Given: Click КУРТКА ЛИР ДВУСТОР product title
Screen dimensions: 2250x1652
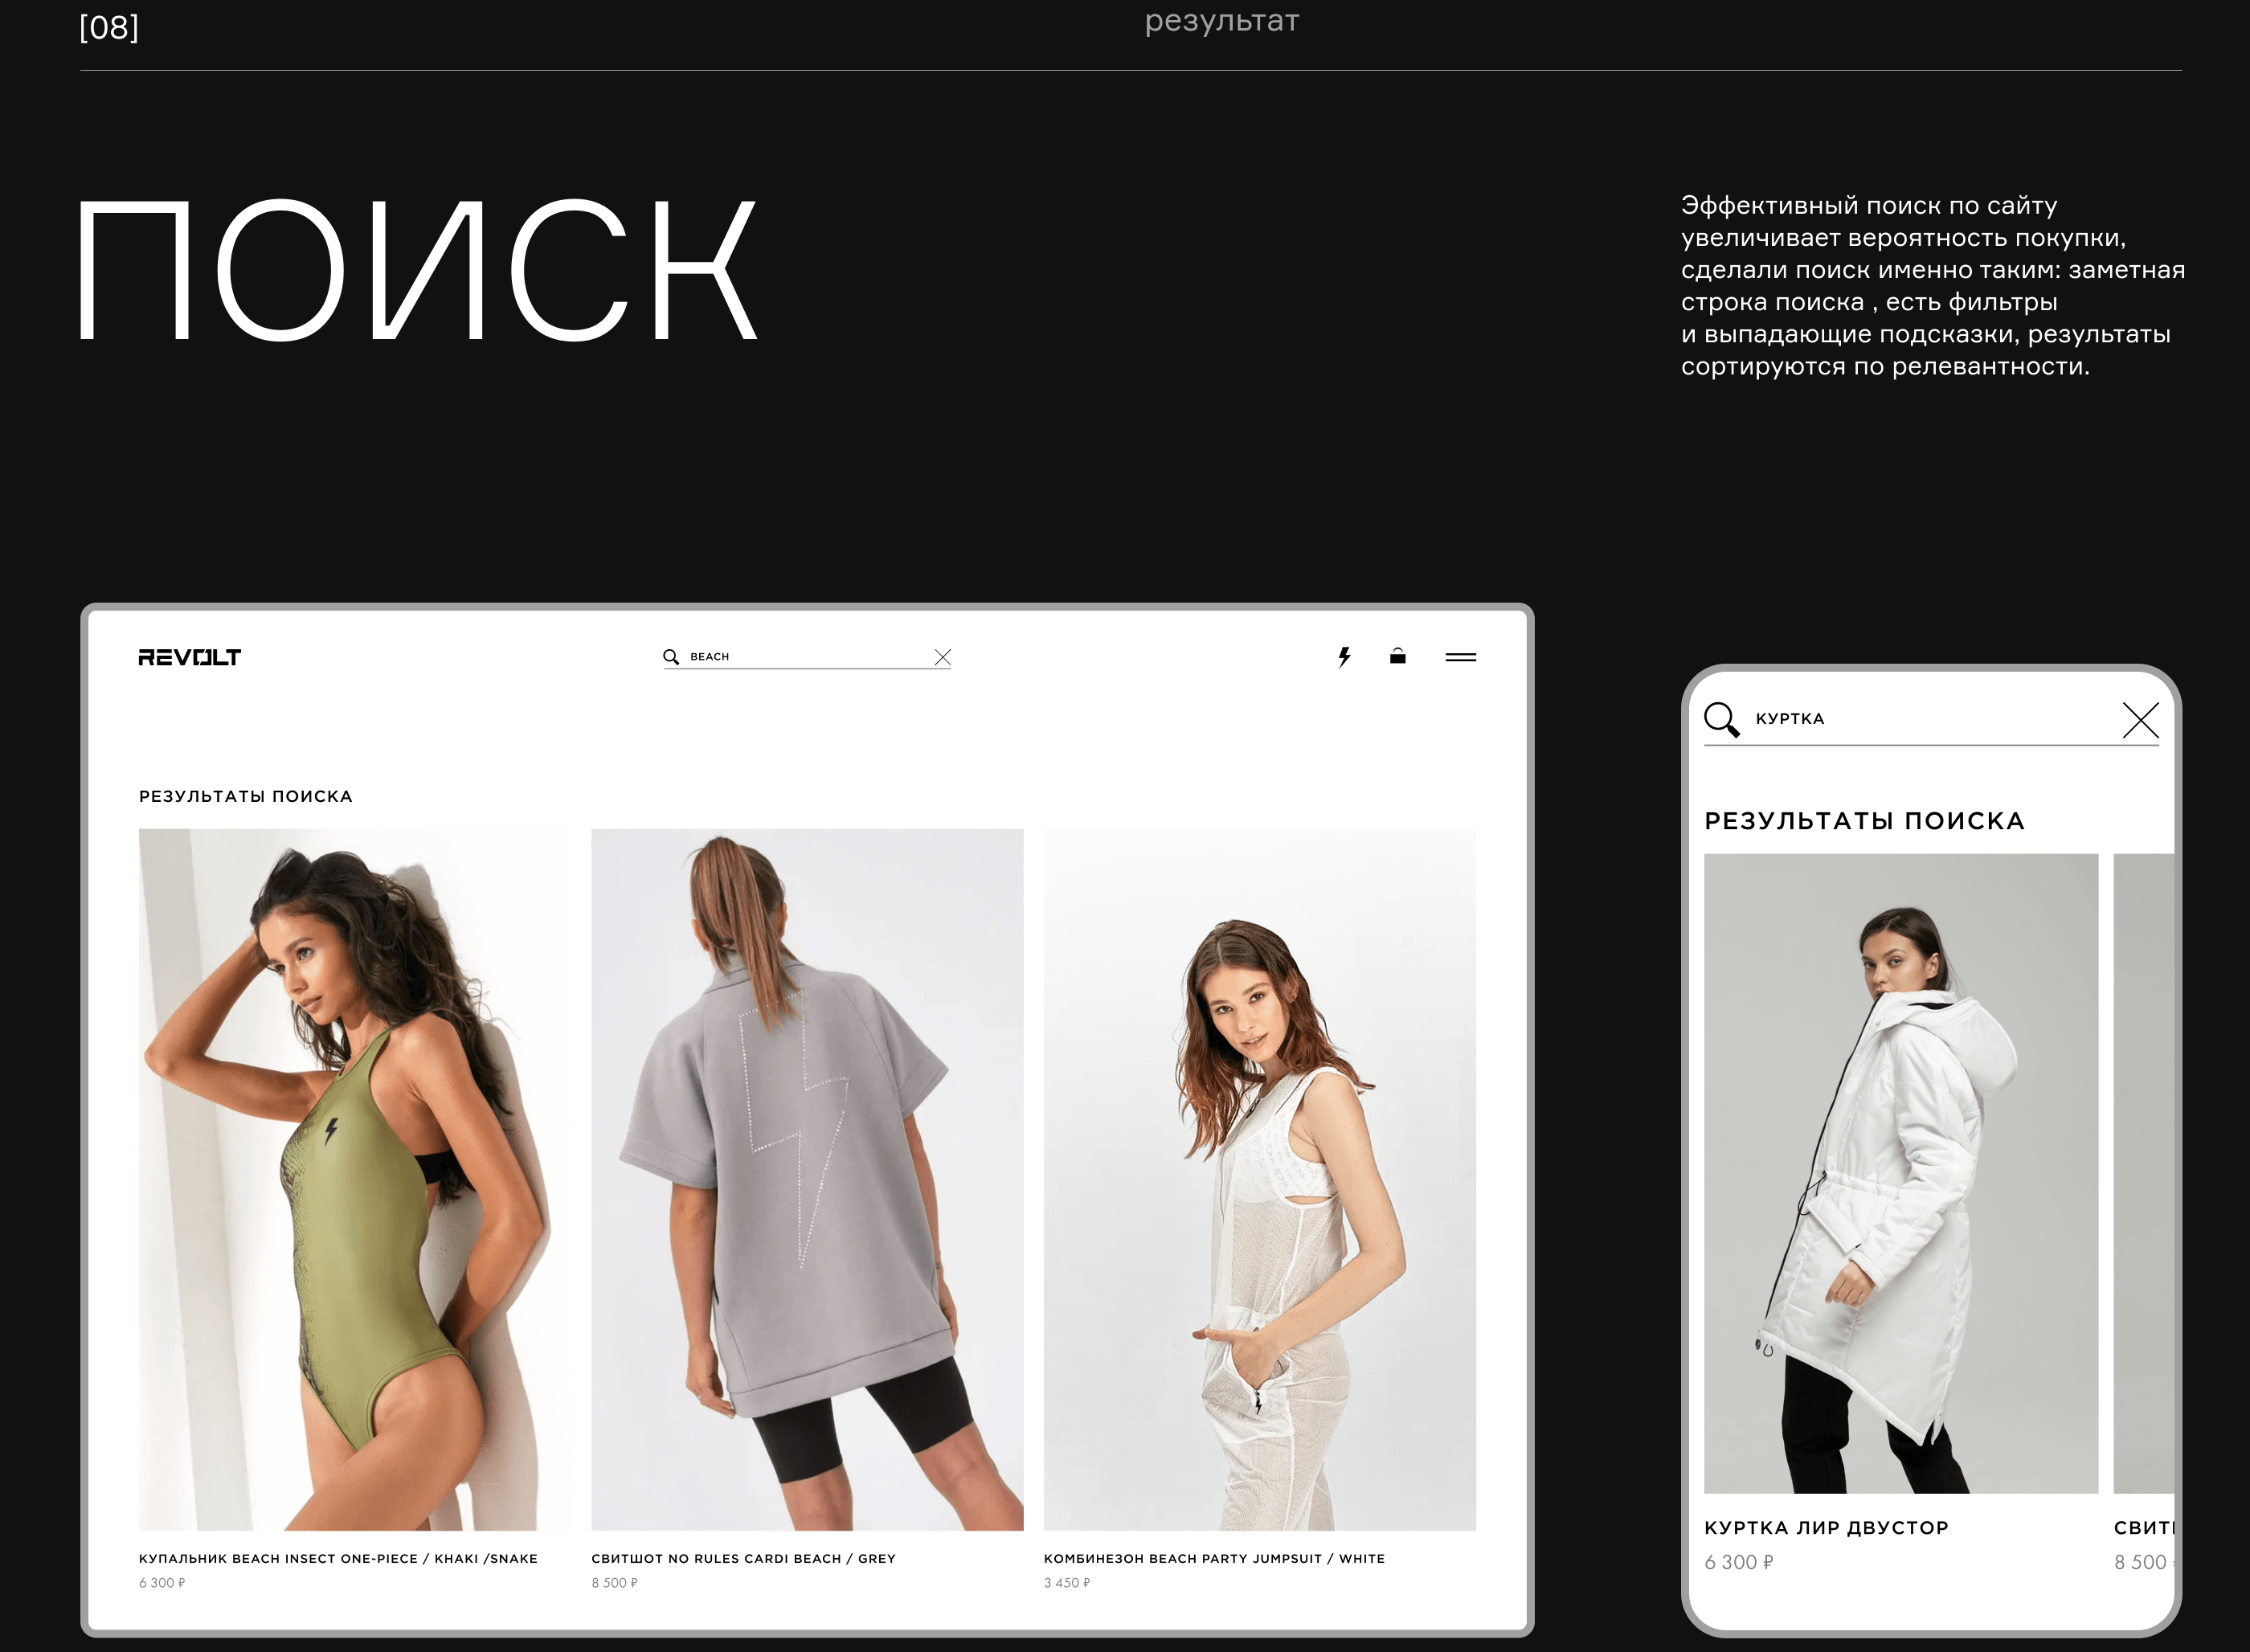Looking at the screenshot, I should tap(1826, 1527).
